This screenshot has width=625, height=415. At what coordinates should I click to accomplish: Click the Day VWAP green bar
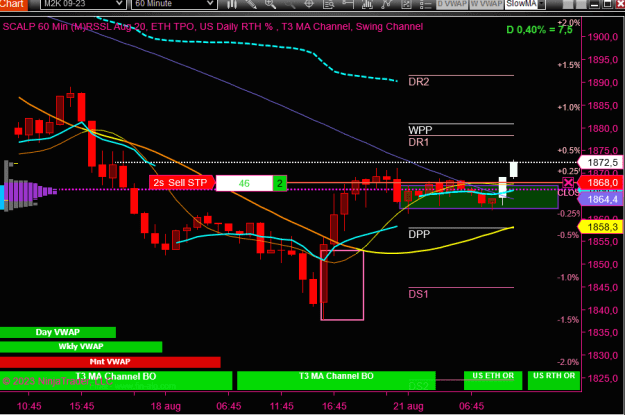tap(58, 332)
